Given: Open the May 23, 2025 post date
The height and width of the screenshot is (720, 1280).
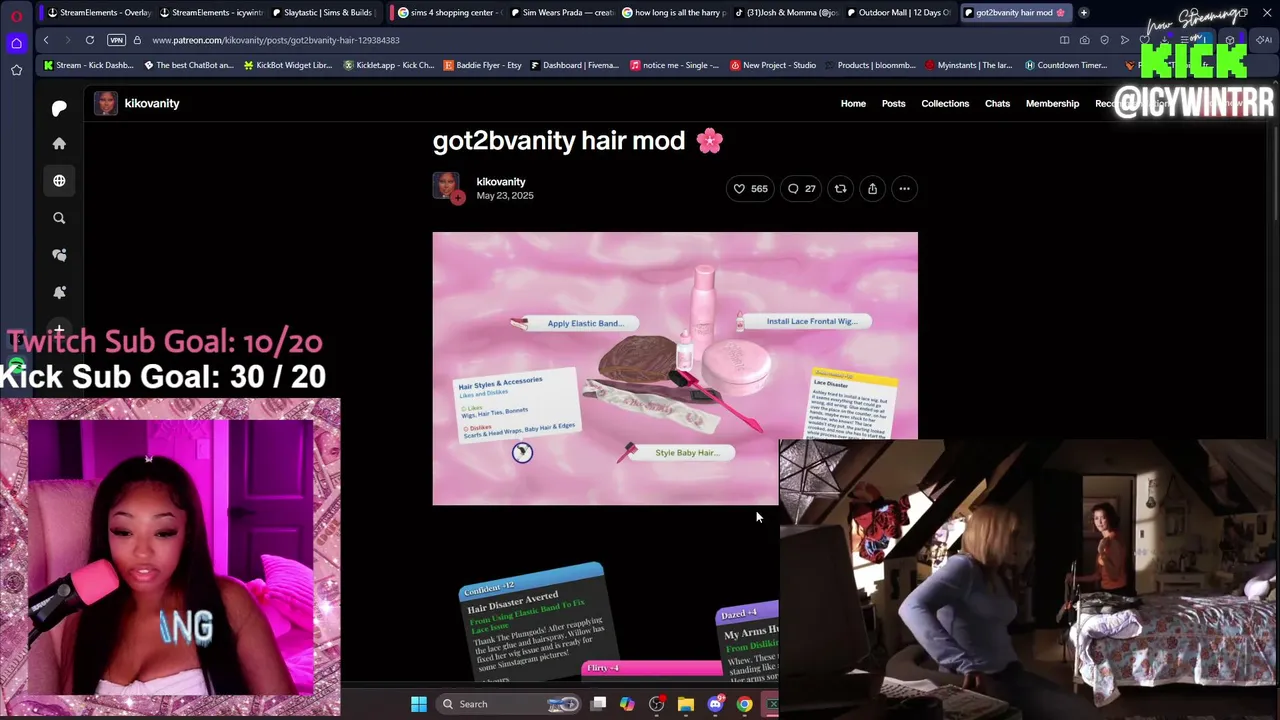Looking at the screenshot, I should [505, 196].
